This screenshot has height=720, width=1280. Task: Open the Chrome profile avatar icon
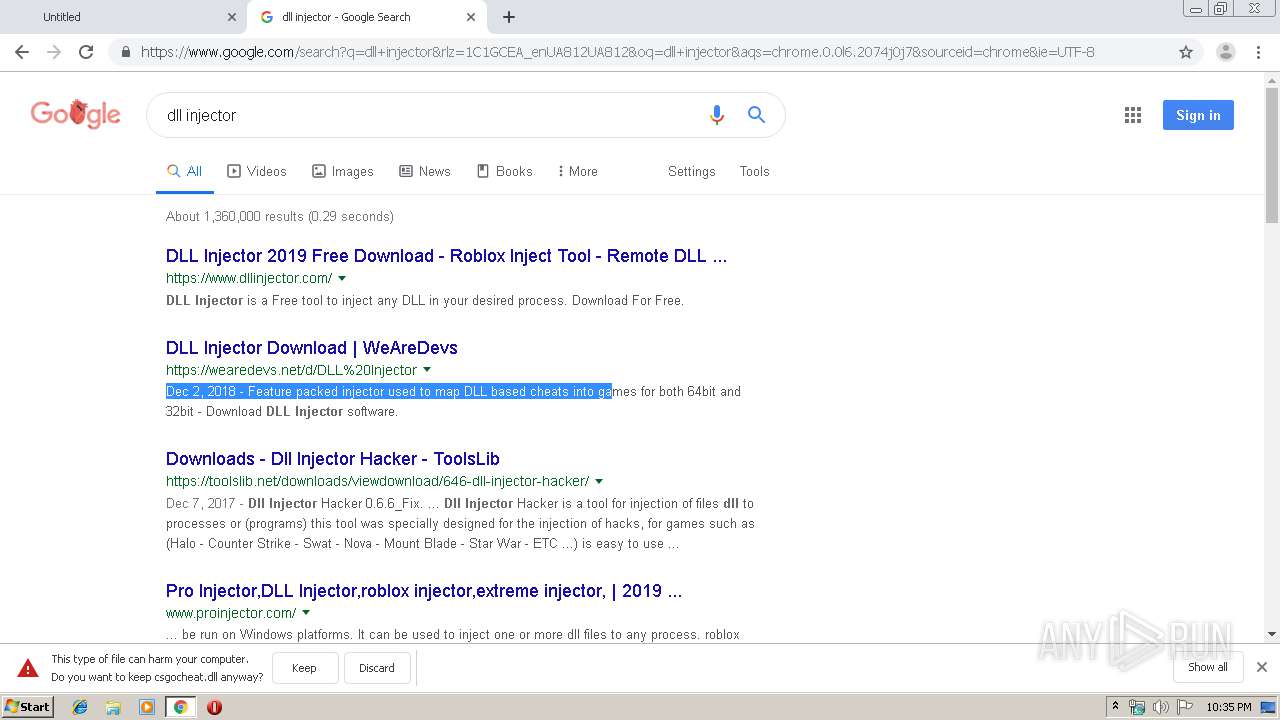coord(1225,52)
